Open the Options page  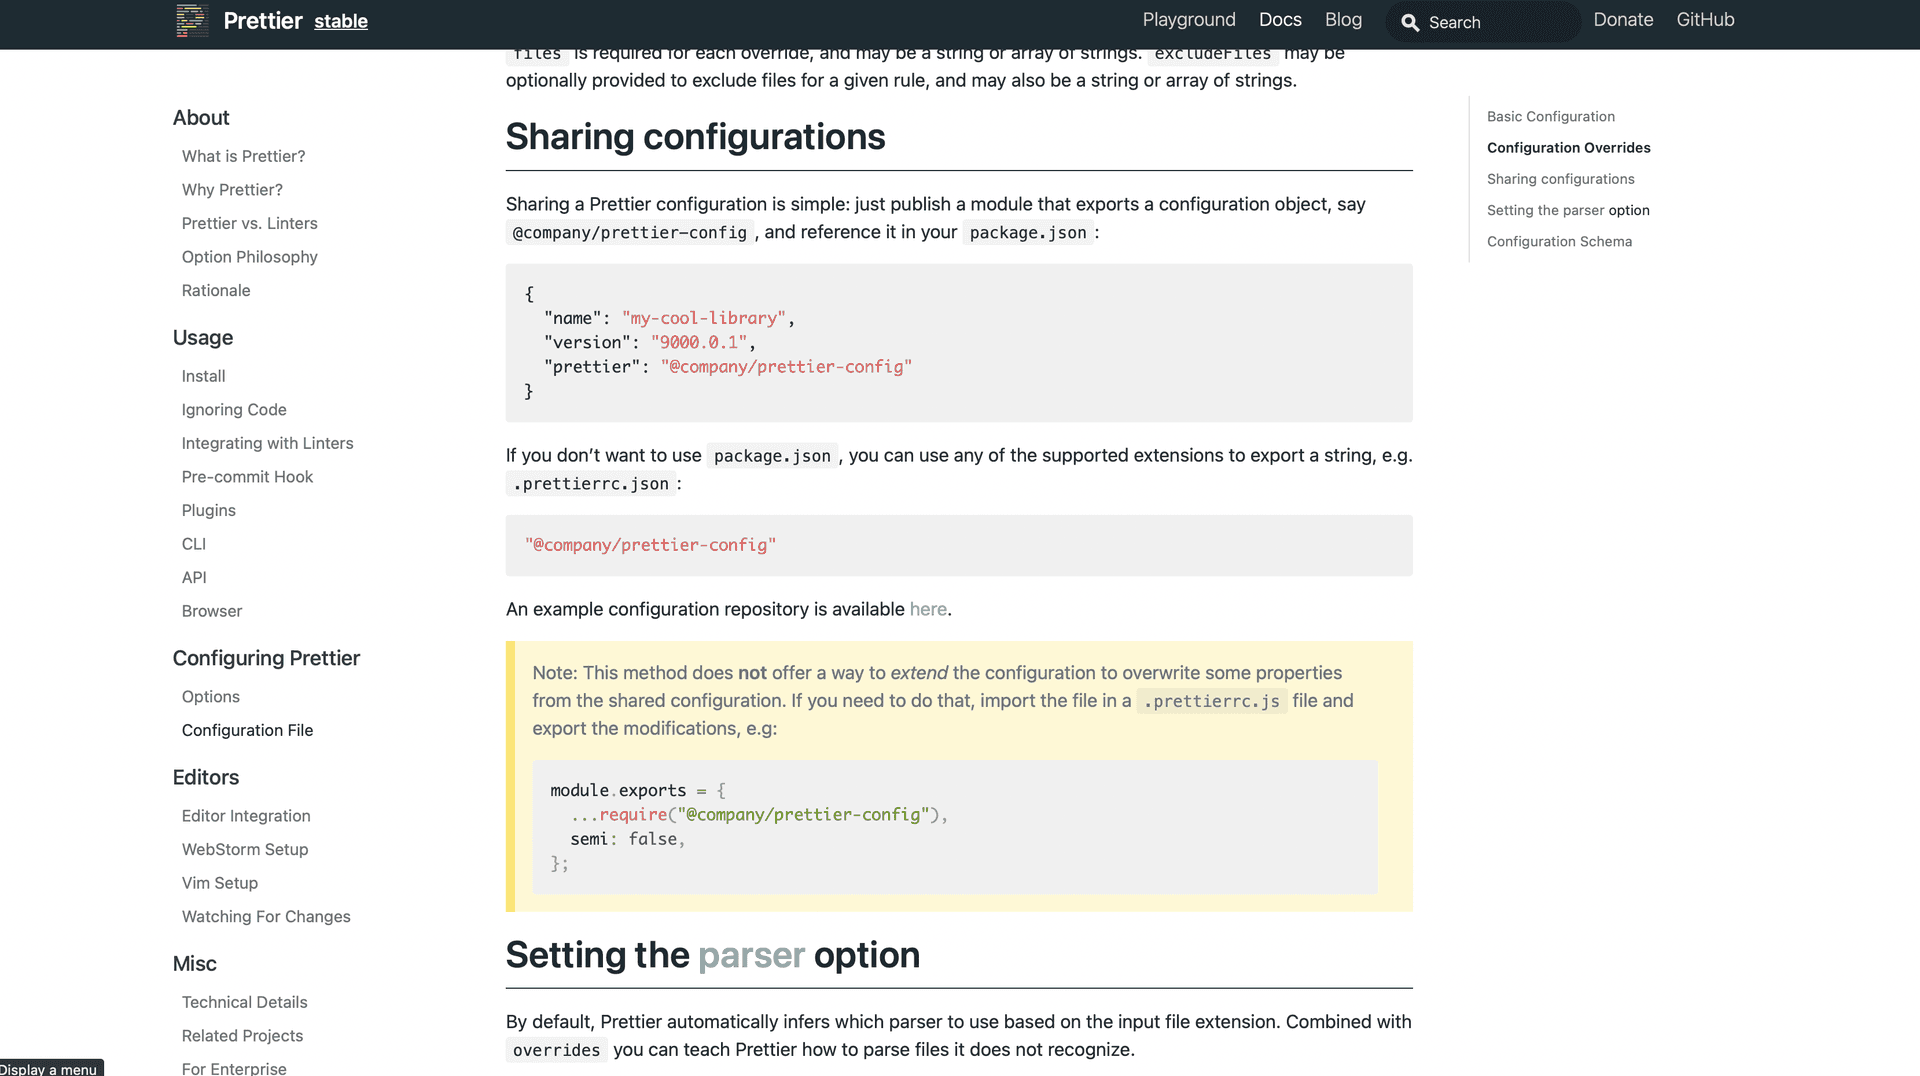pyautogui.click(x=210, y=697)
